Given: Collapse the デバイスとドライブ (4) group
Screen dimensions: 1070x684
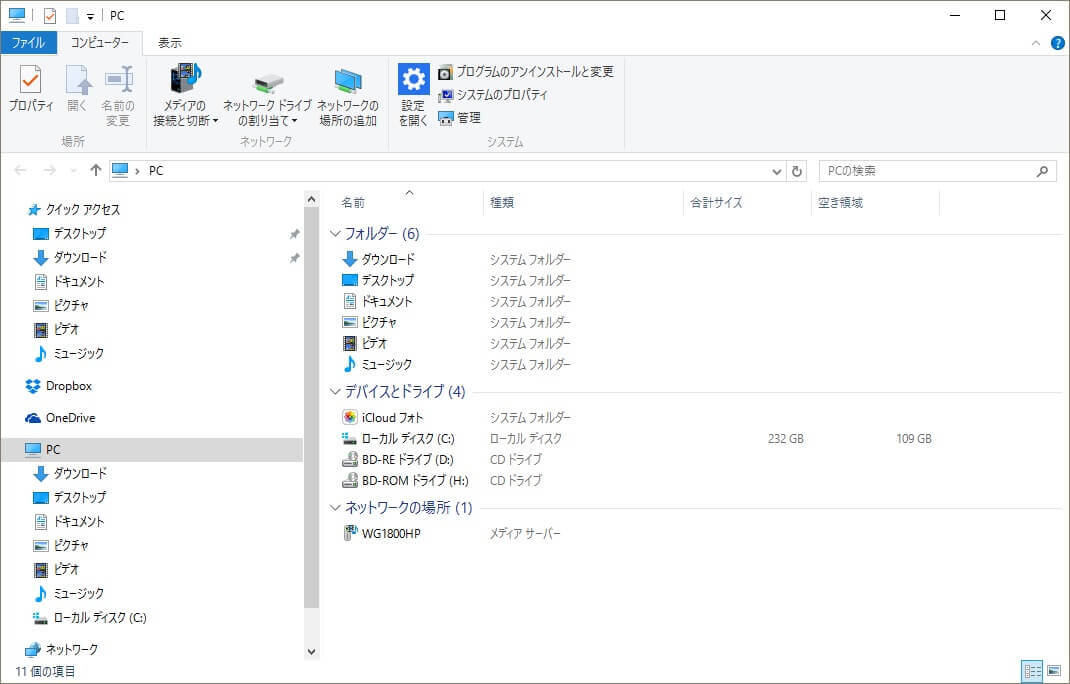Looking at the screenshot, I should pyautogui.click(x=335, y=392).
